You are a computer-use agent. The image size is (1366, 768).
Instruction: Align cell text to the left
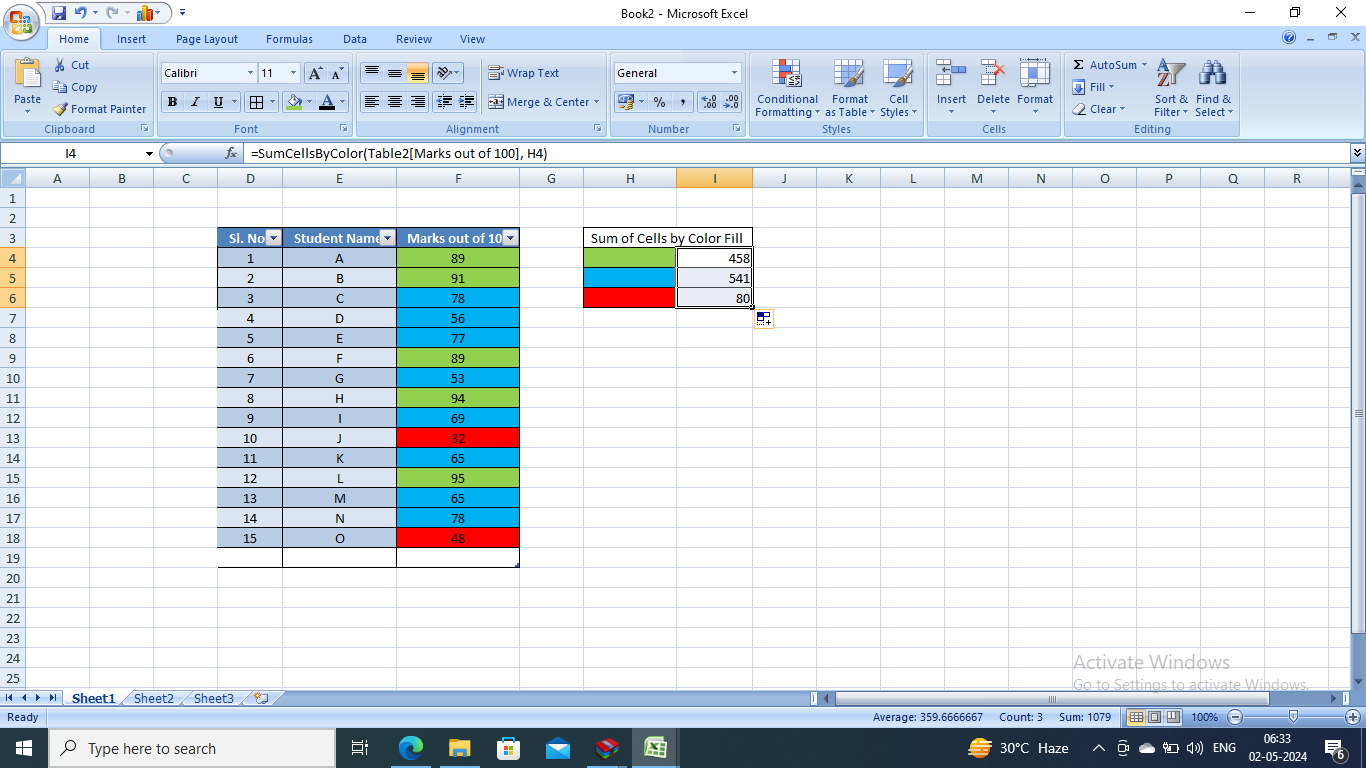pyautogui.click(x=371, y=102)
